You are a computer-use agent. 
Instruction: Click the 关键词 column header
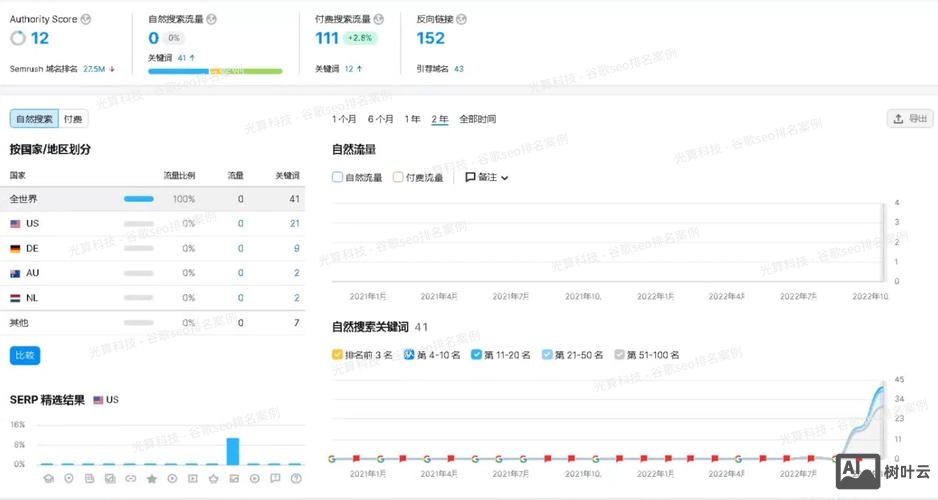click(287, 175)
